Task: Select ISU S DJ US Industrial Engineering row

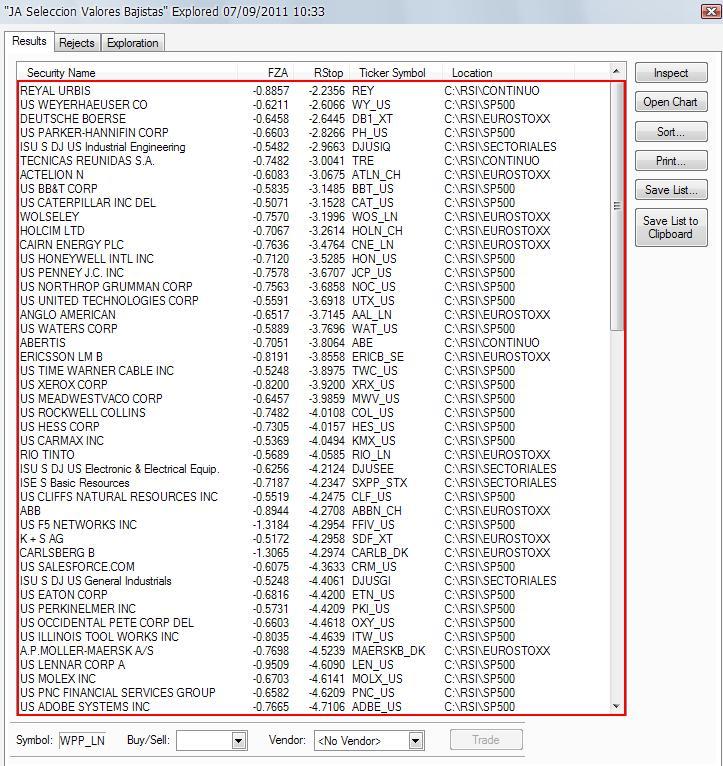Action: point(314,147)
